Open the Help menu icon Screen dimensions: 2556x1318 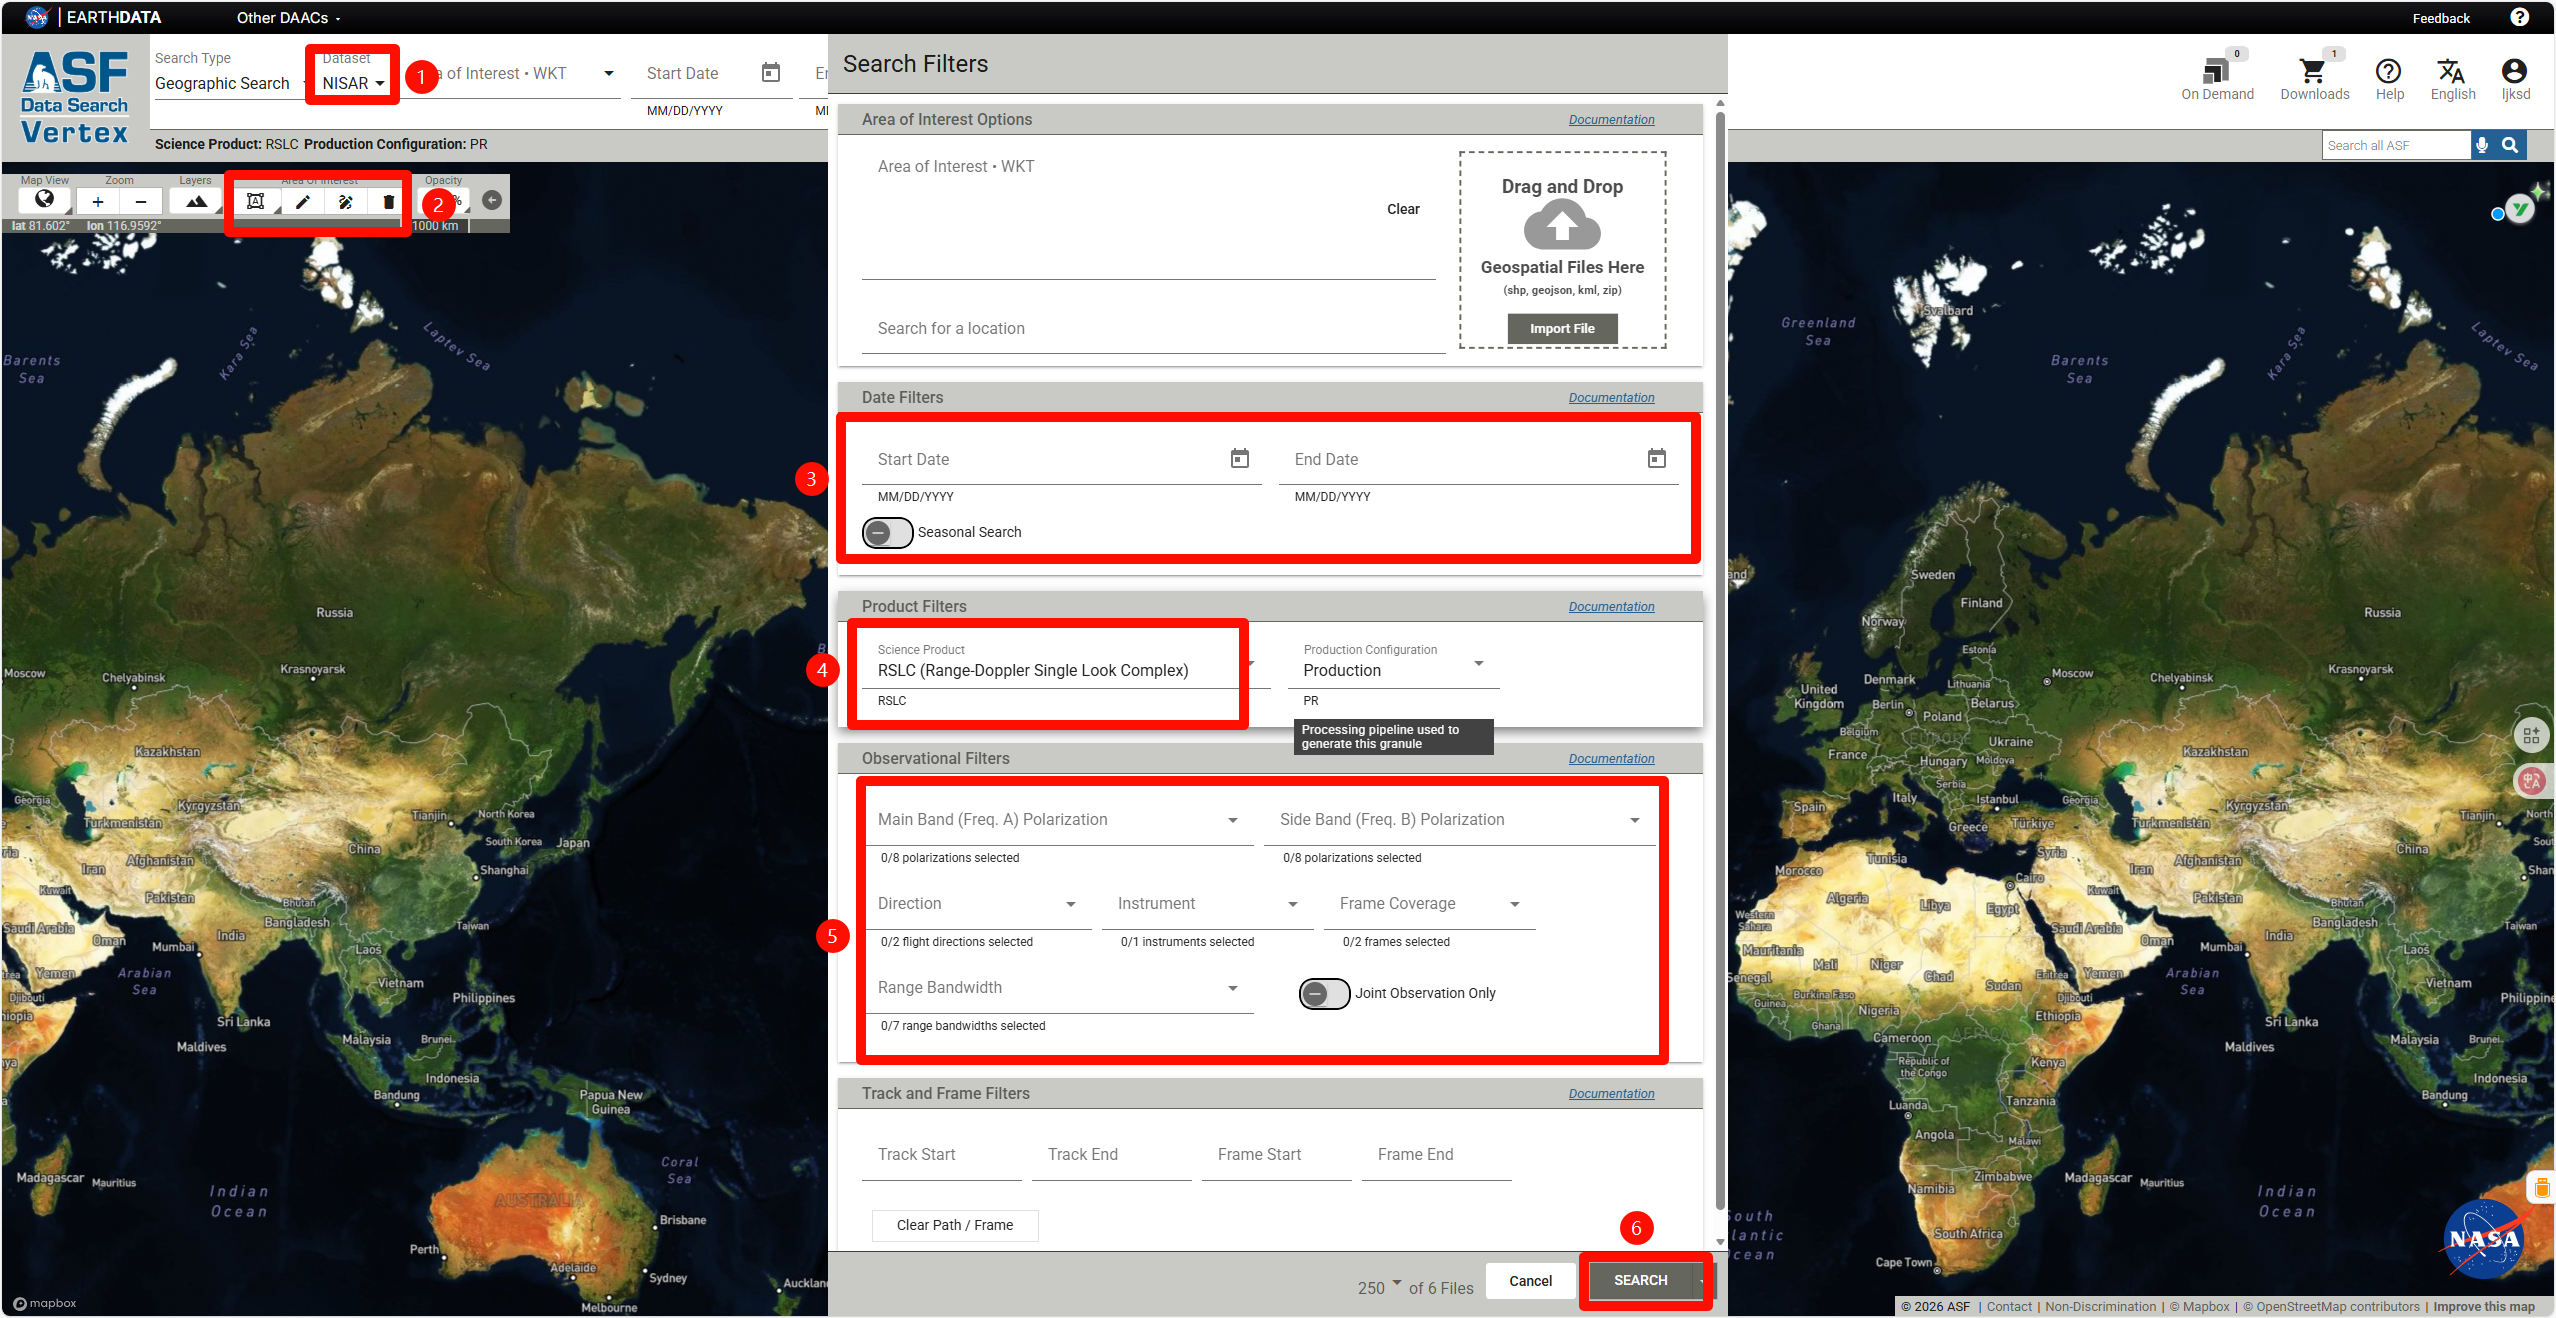tap(2389, 78)
